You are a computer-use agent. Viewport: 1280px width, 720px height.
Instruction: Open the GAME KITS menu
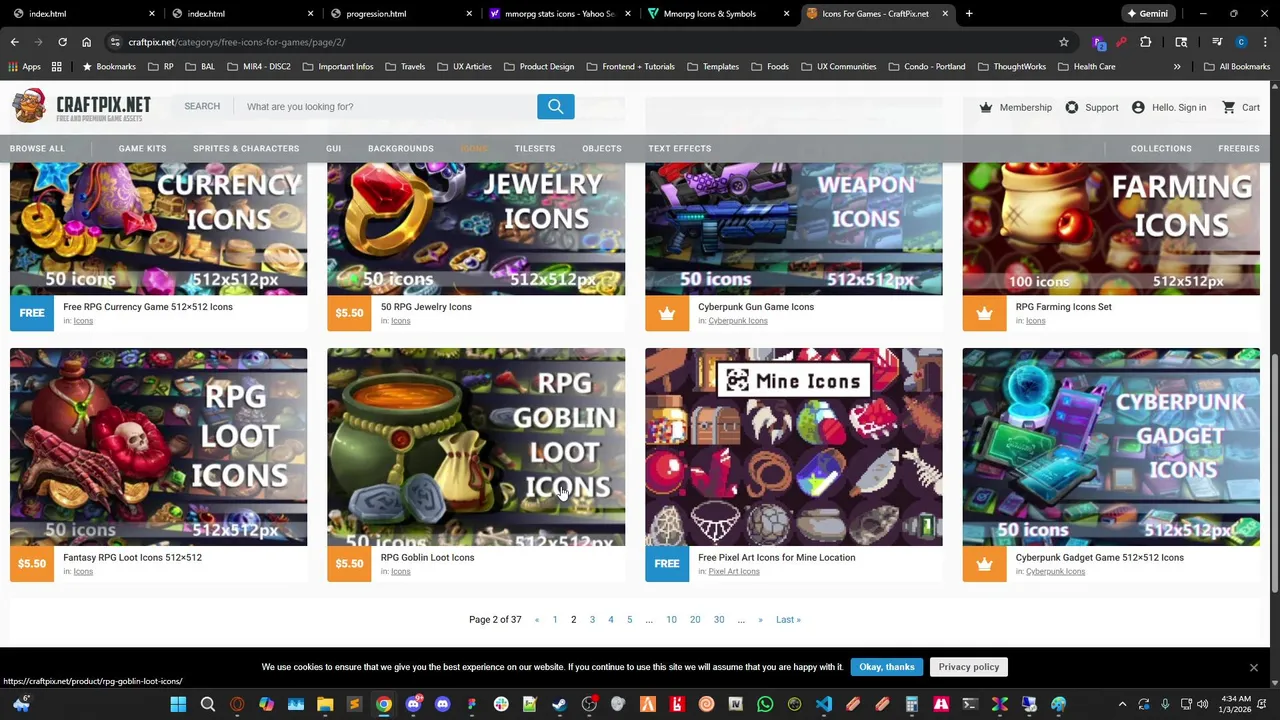[x=143, y=148]
